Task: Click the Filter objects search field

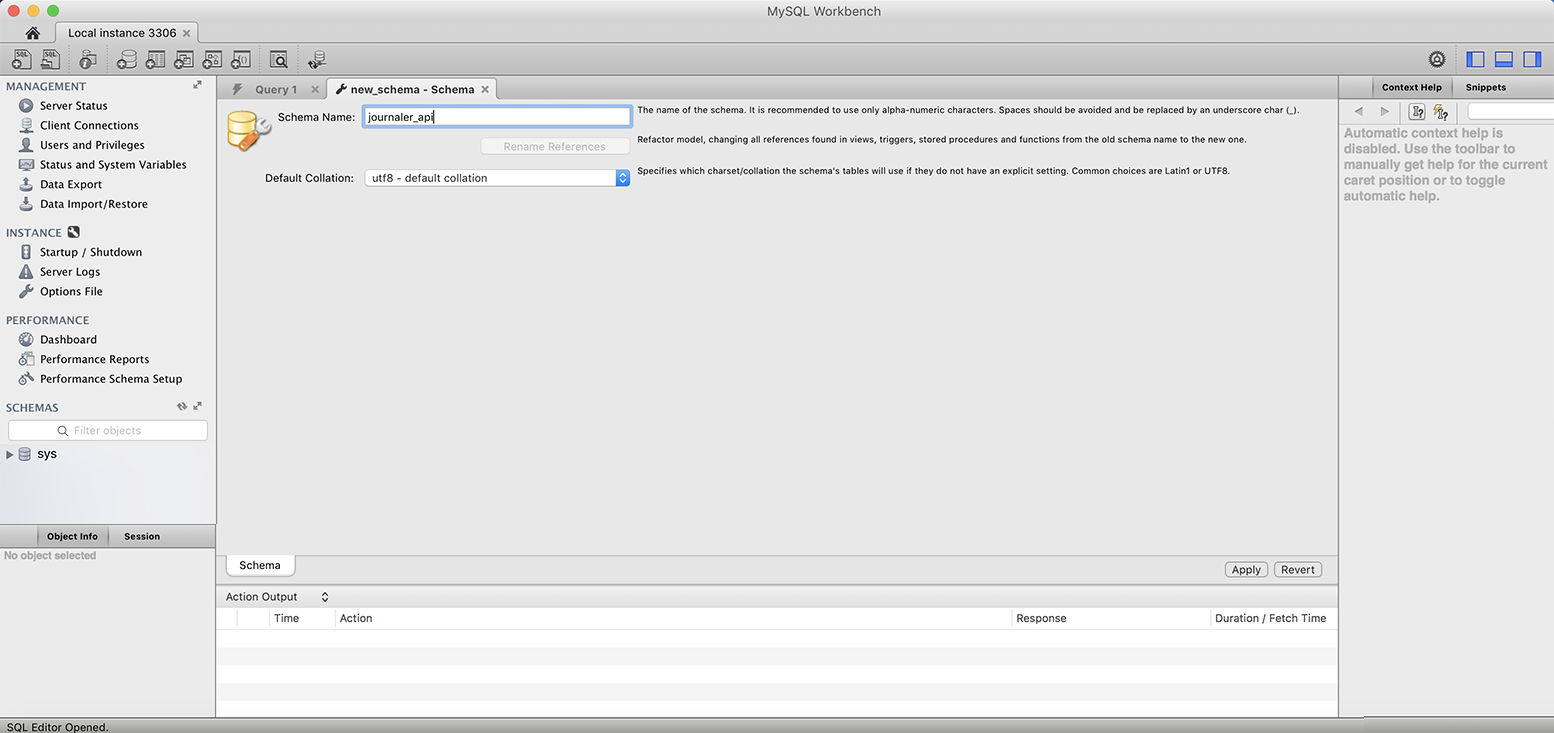Action: click(108, 430)
